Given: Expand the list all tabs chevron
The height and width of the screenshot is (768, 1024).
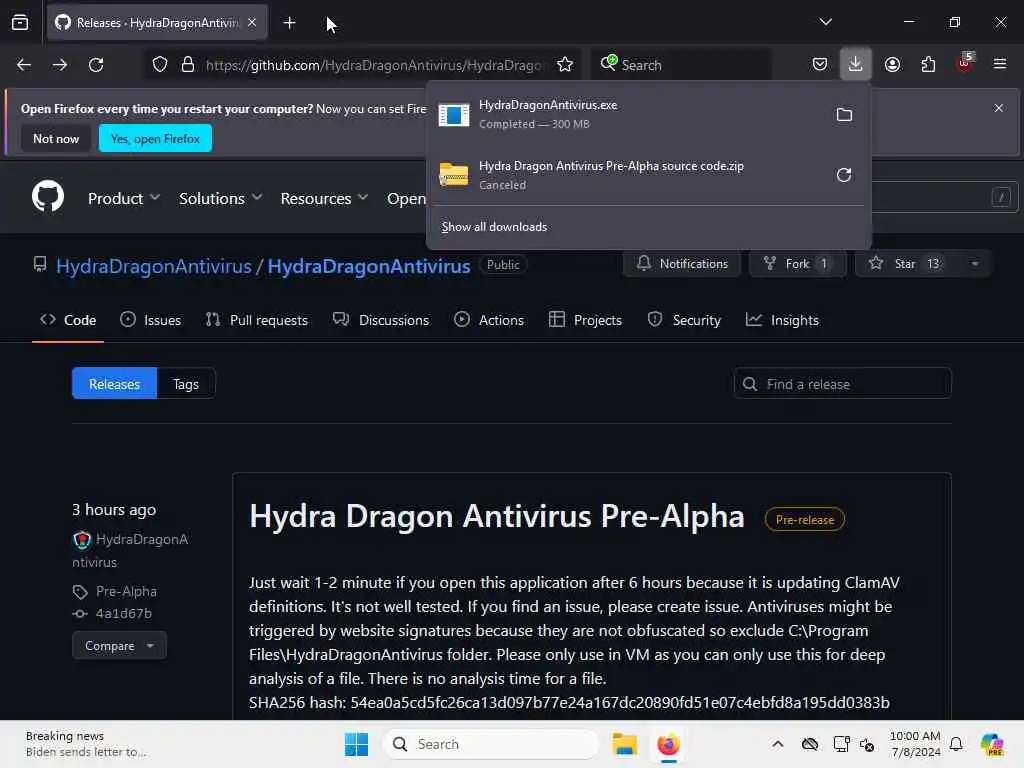Looking at the screenshot, I should [x=825, y=22].
